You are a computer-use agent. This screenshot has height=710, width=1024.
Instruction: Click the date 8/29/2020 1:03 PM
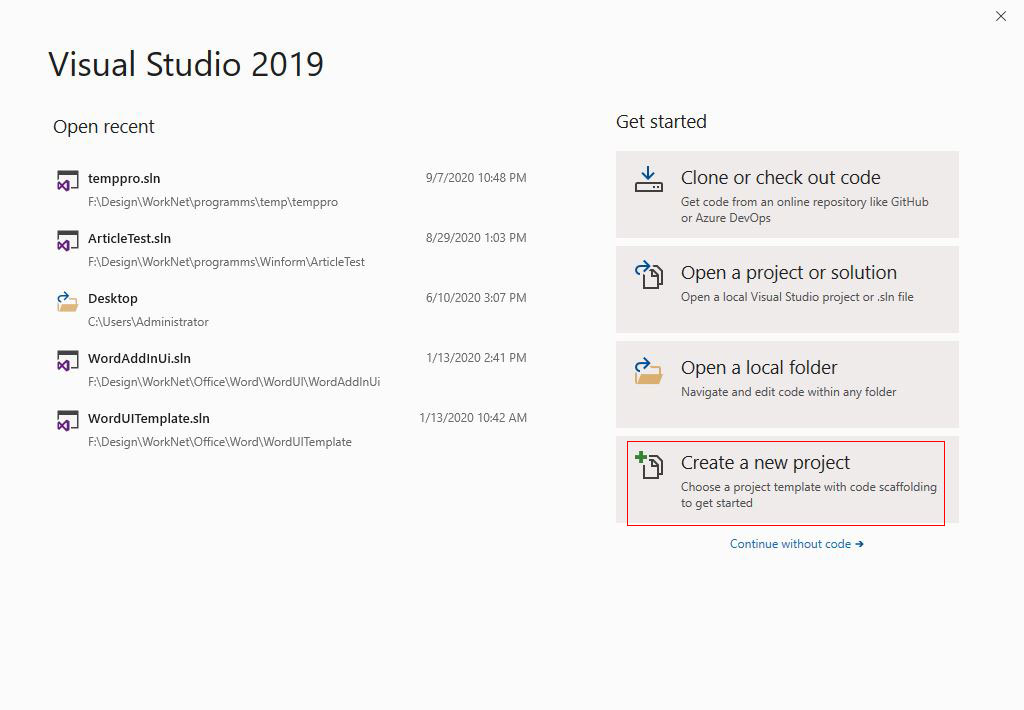(x=476, y=238)
